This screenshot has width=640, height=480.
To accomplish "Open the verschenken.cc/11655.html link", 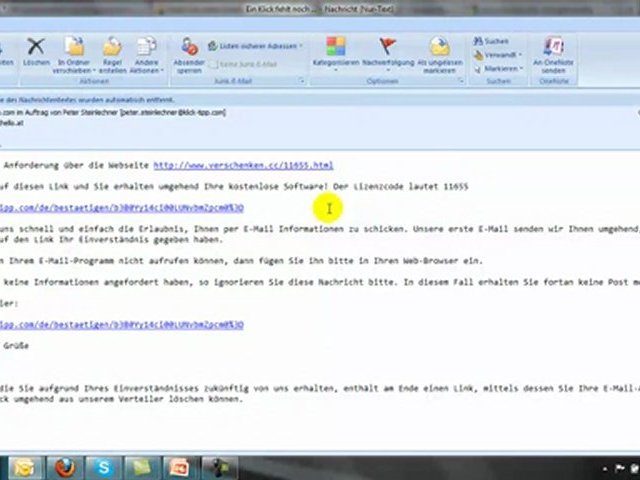I will 243,165.
